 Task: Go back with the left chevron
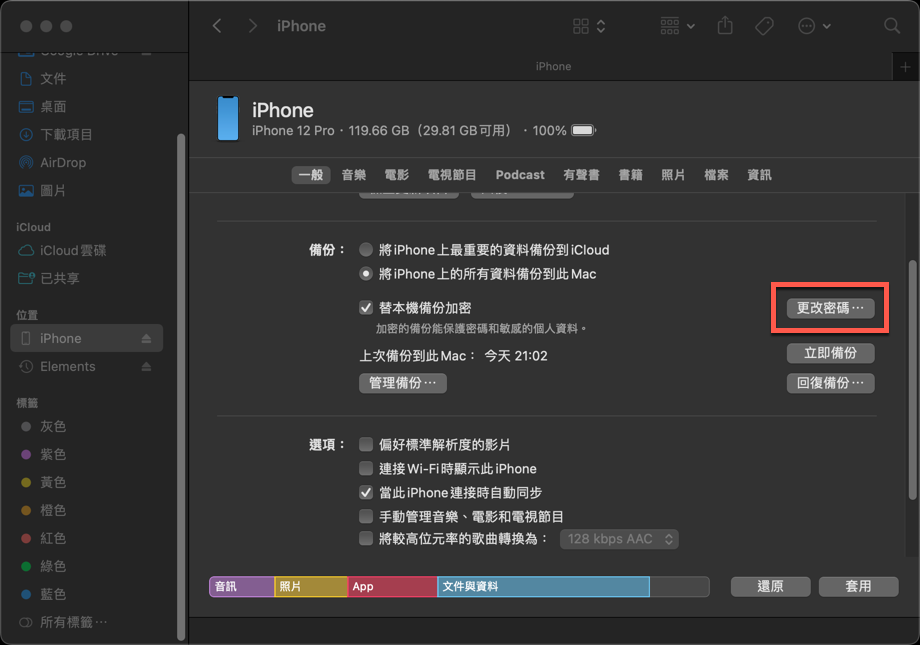217,26
